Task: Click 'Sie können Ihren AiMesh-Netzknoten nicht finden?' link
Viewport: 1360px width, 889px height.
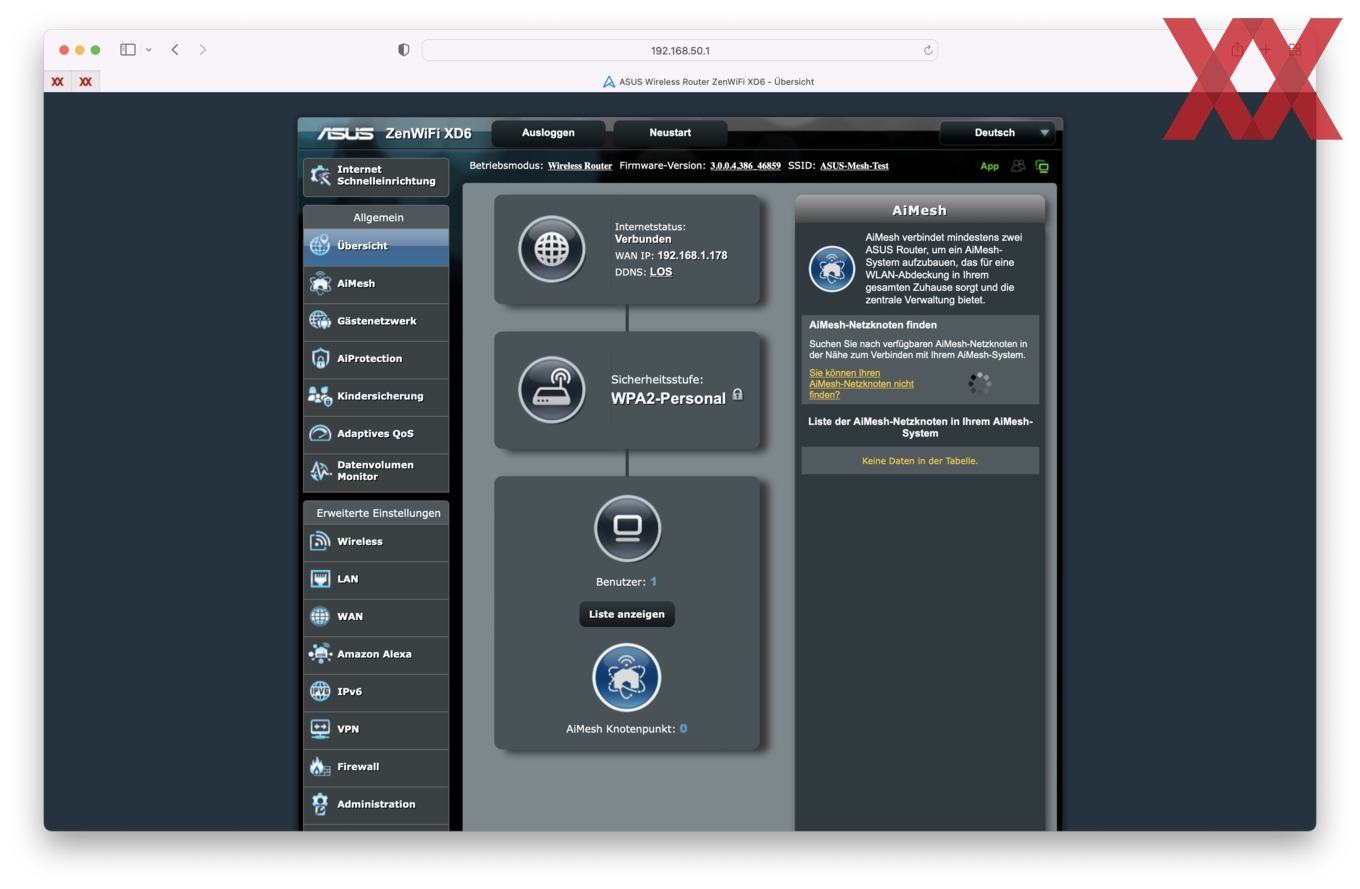Action: coord(861,384)
